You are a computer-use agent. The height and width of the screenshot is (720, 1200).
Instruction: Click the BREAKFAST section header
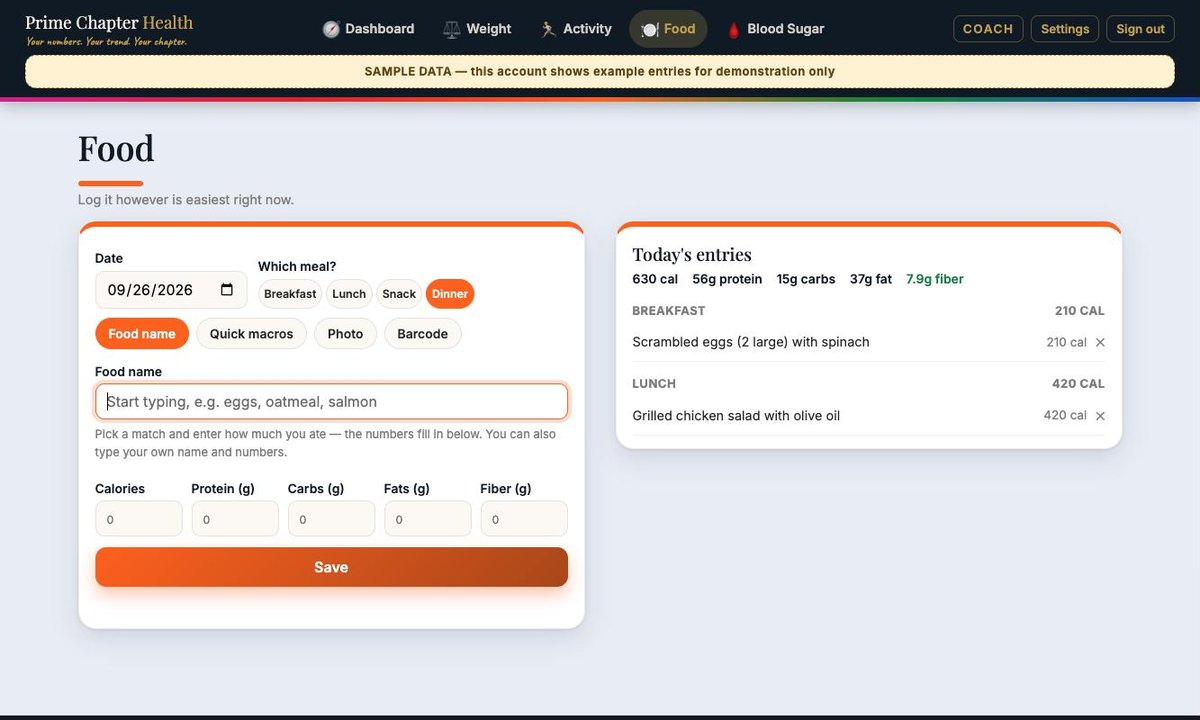click(x=669, y=311)
